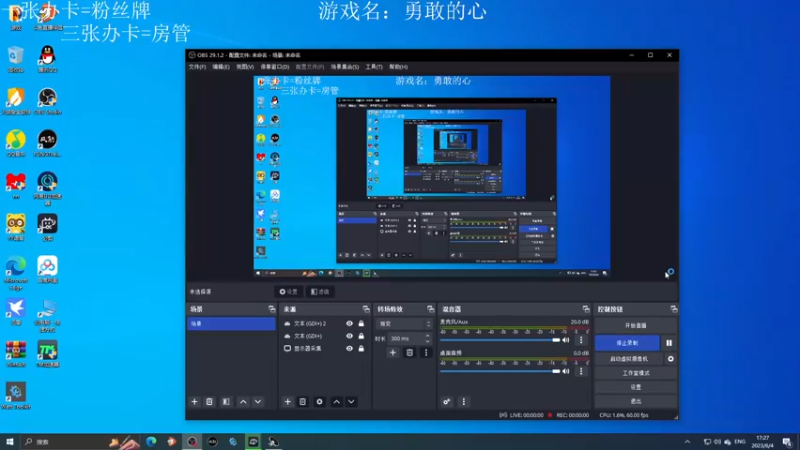Add a new scene with plus icon
This screenshot has height=450, width=800.
tap(194, 402)
